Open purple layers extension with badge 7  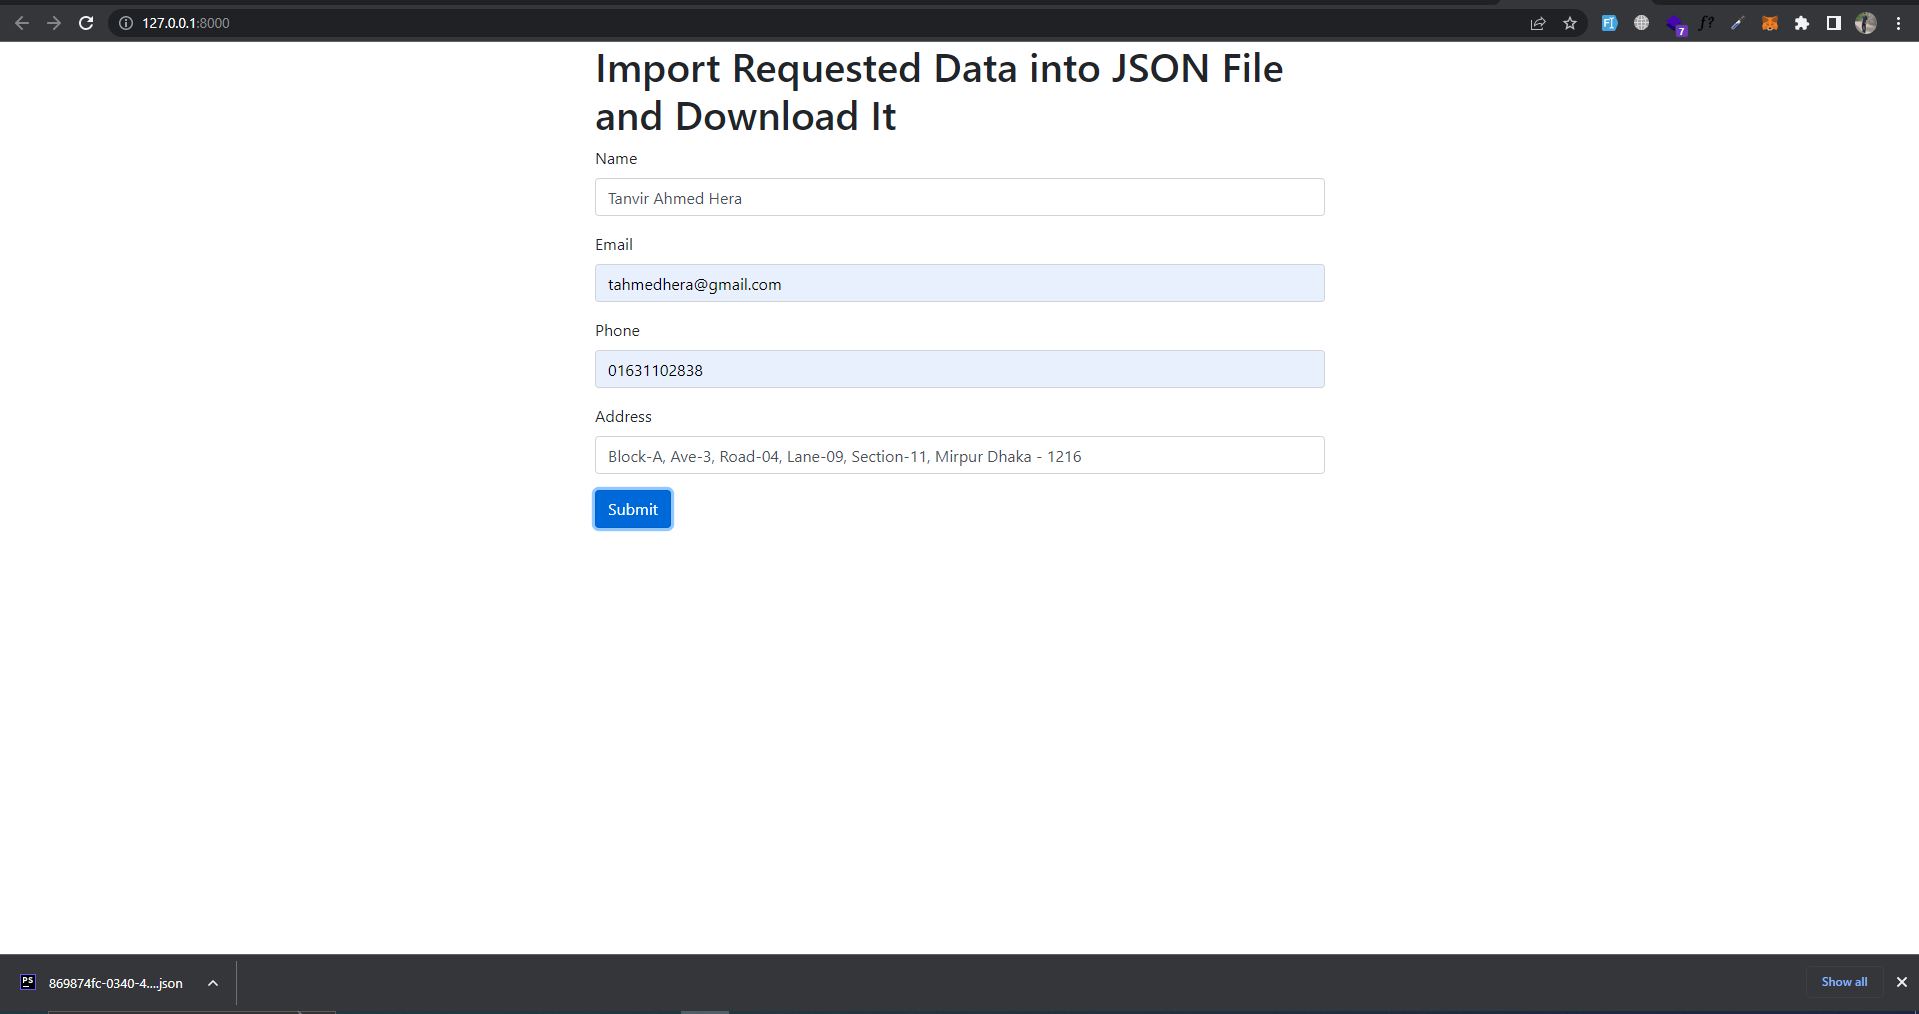[x=1676, y=24]
